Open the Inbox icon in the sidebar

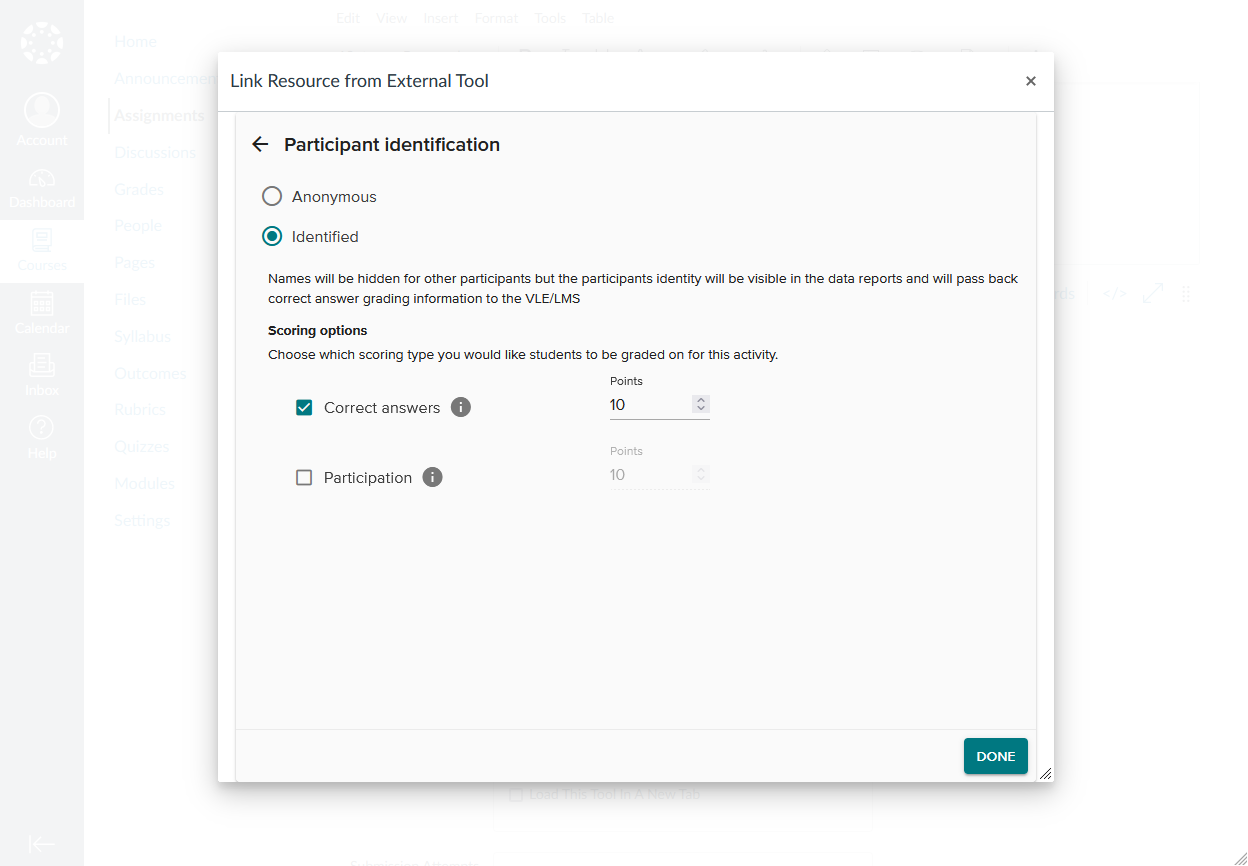click(42, 375)
